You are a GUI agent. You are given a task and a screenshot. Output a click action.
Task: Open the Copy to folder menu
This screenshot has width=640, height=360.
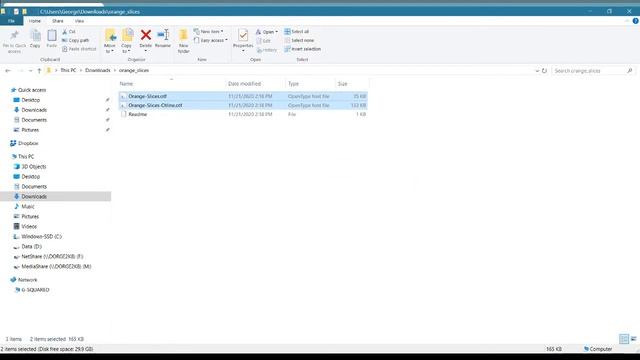coord(127,41)
